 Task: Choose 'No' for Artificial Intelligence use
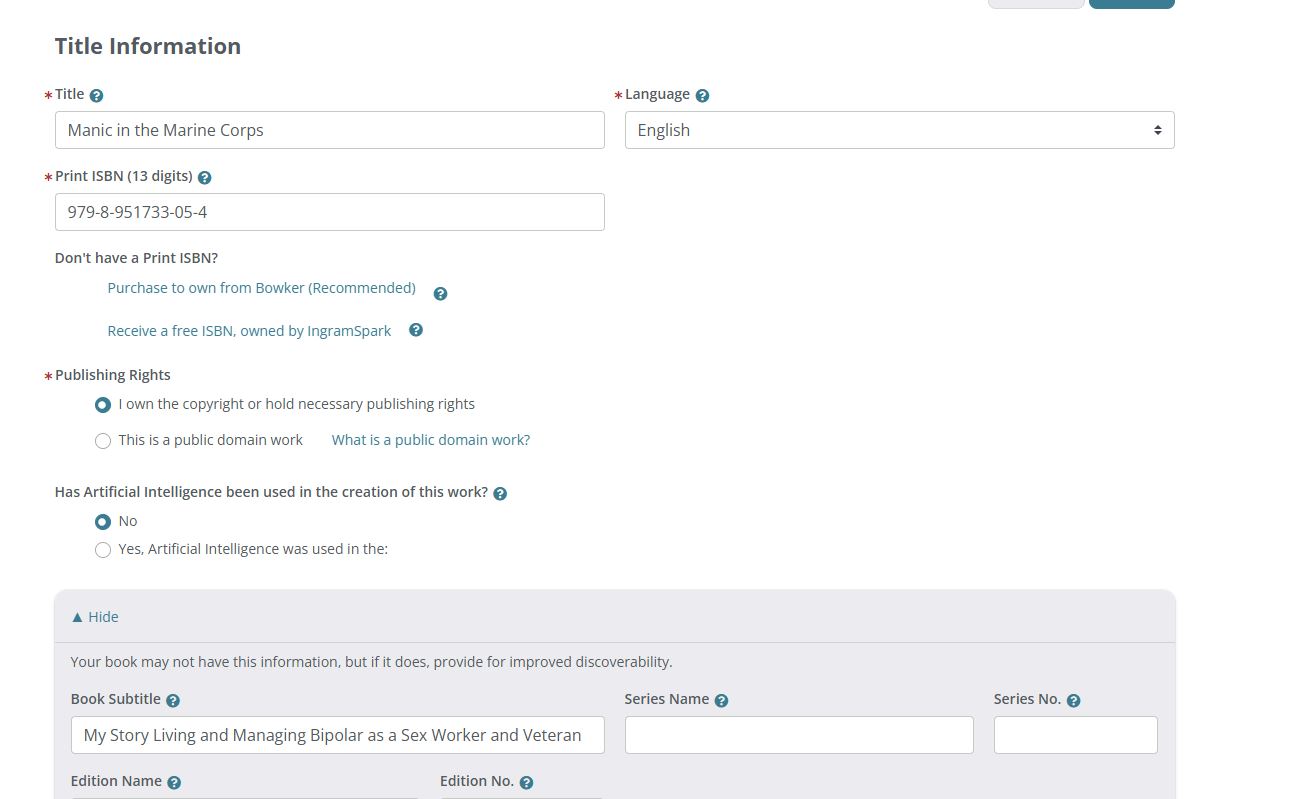tap(103, 522)
